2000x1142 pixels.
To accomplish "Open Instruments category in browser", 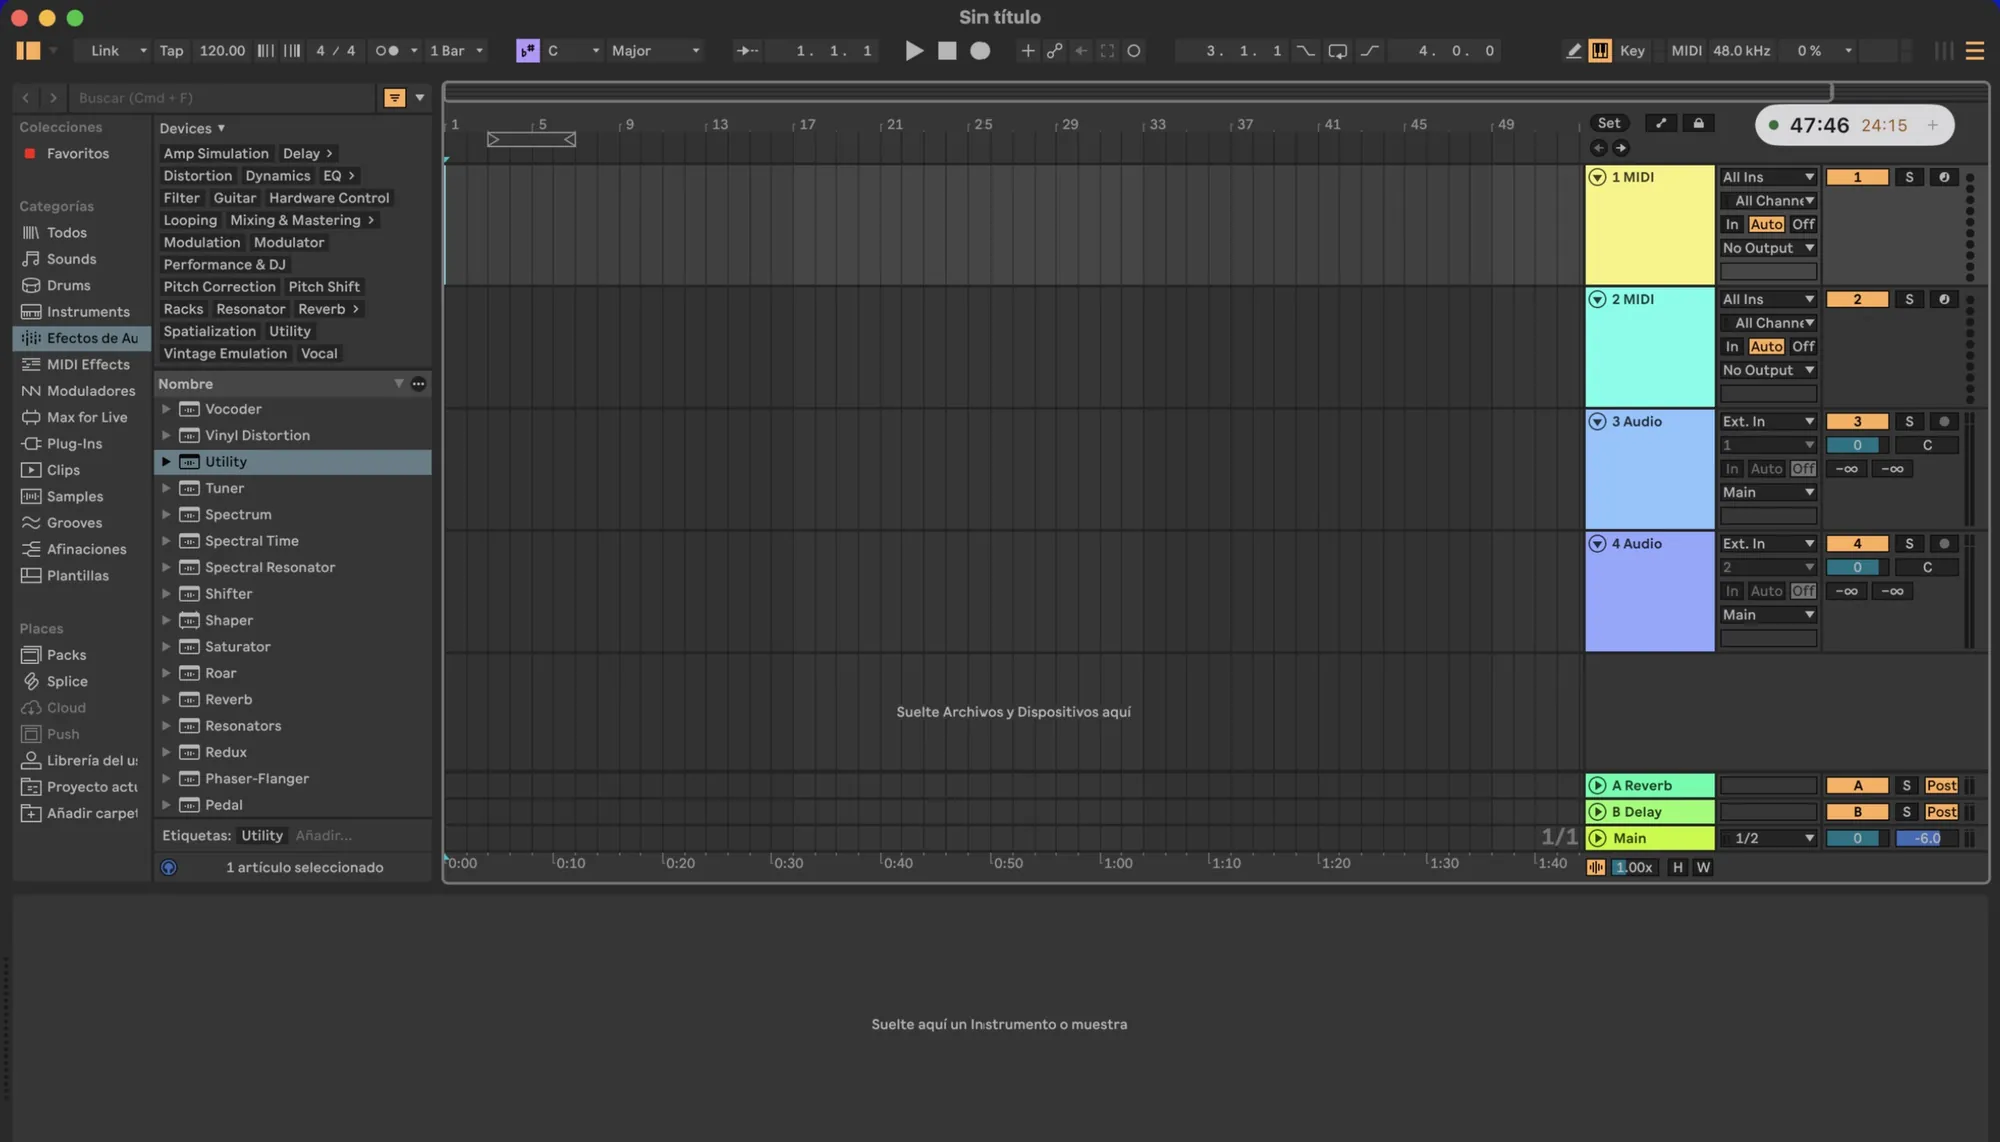I will [x=88, y=312].
